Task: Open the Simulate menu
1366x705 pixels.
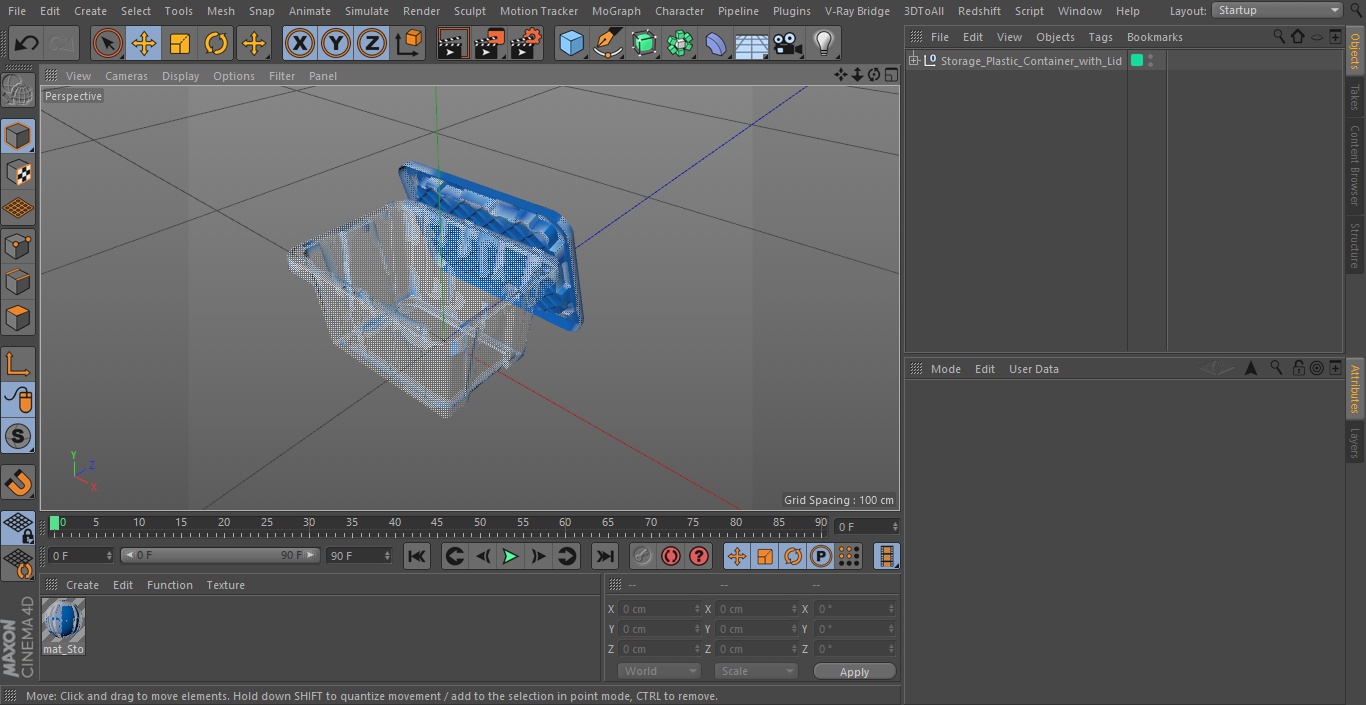Action: pos(366,11)
